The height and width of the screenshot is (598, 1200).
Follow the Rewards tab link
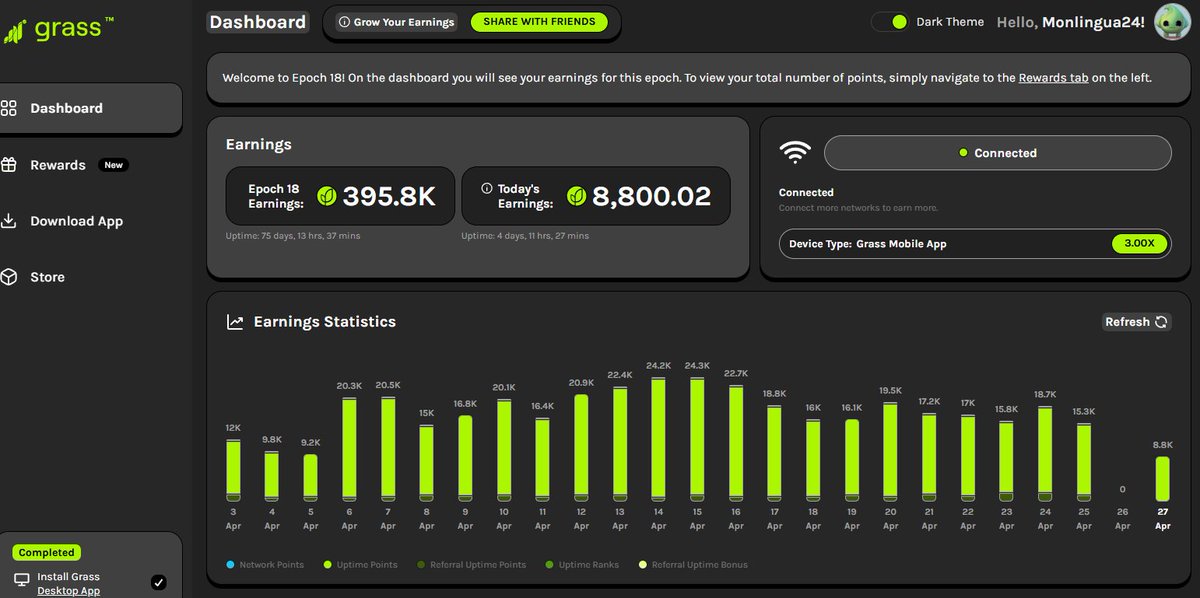pyautogui.click(x=1053, y=77)
